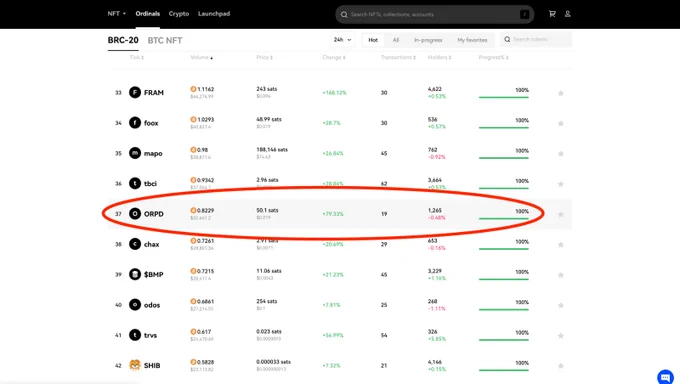Go to Ordinals in top navigation

(147, 13)
